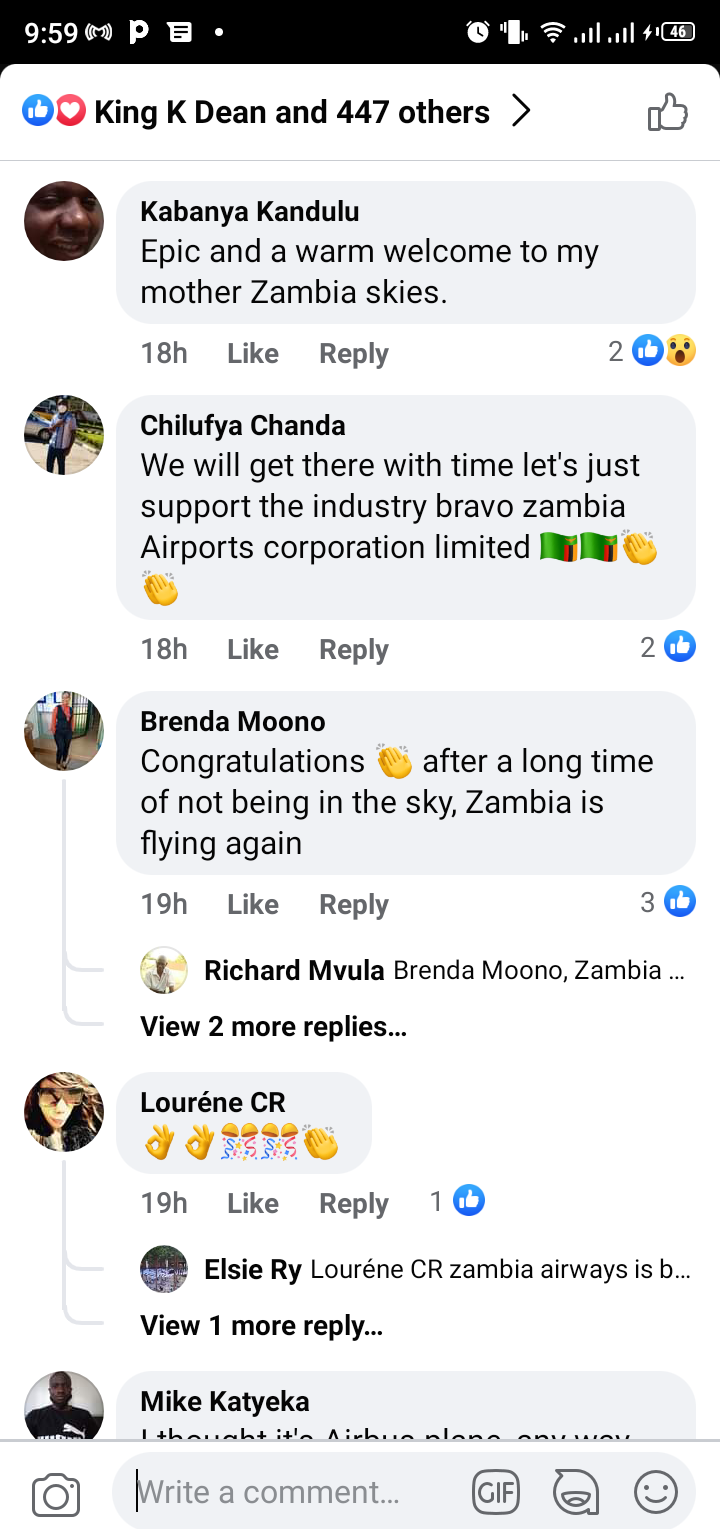
Task: Reply to Chilufya Chanda's comment
Action: (x=353, y=649)
